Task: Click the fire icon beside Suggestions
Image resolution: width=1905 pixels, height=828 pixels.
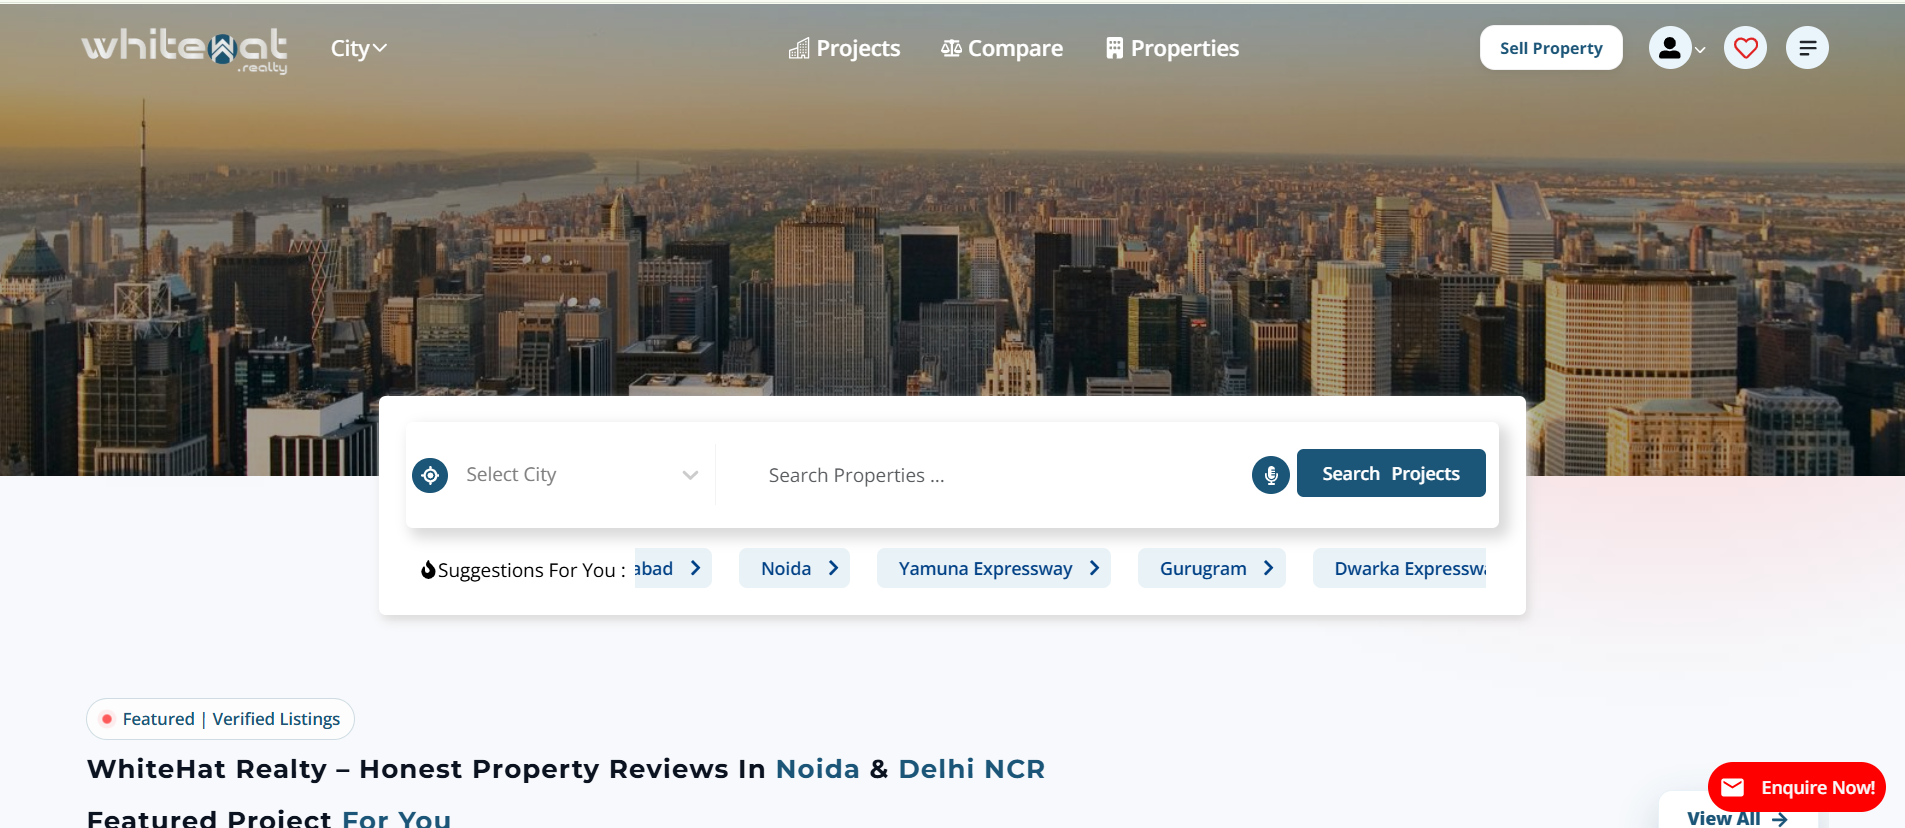Action: (428, 570)
